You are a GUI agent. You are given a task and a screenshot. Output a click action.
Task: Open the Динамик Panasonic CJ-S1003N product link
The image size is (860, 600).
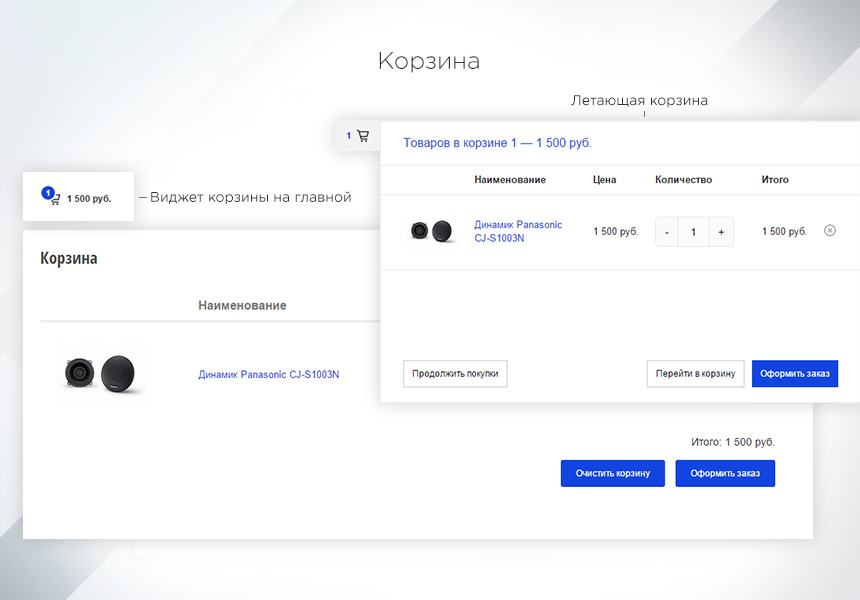(517, 231)
